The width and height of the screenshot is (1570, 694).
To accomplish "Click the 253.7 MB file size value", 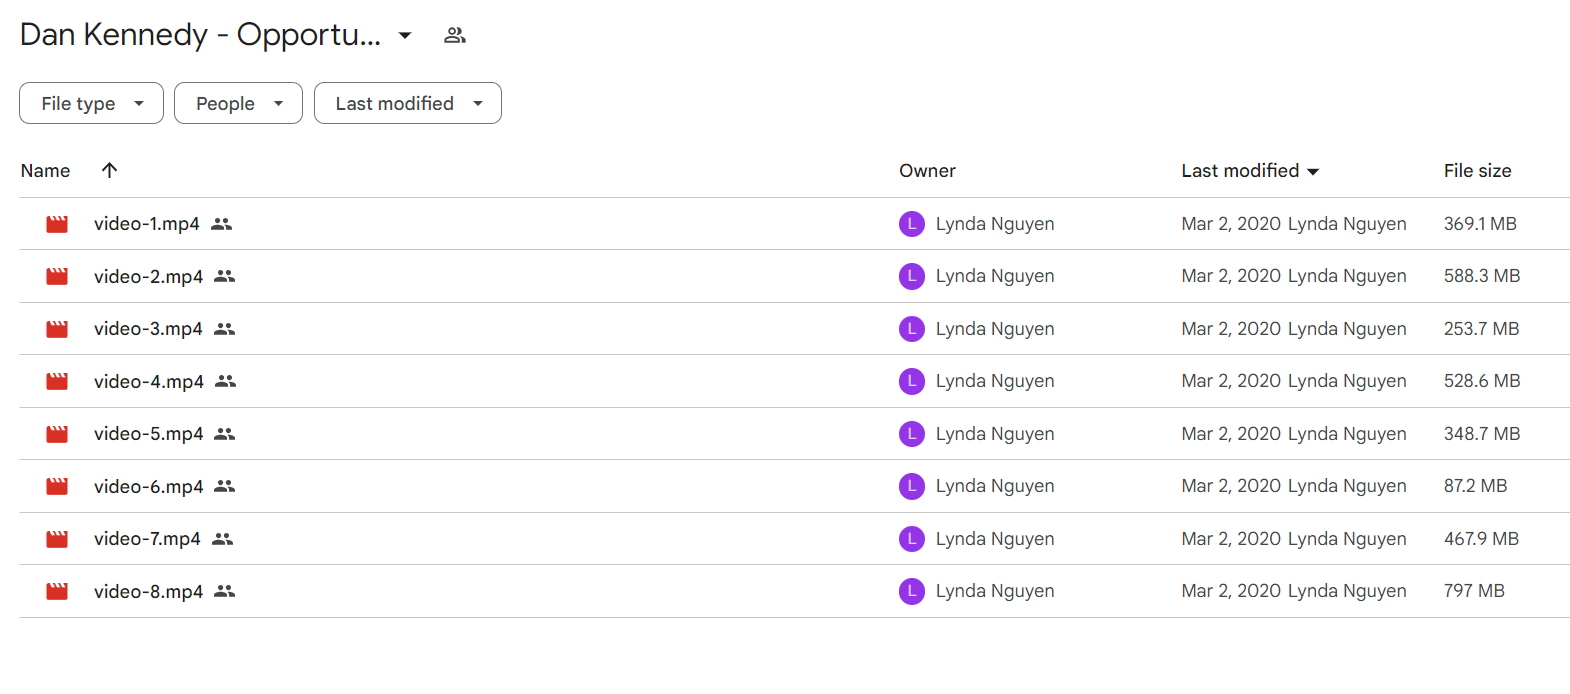I will (x=1481, y=329).
